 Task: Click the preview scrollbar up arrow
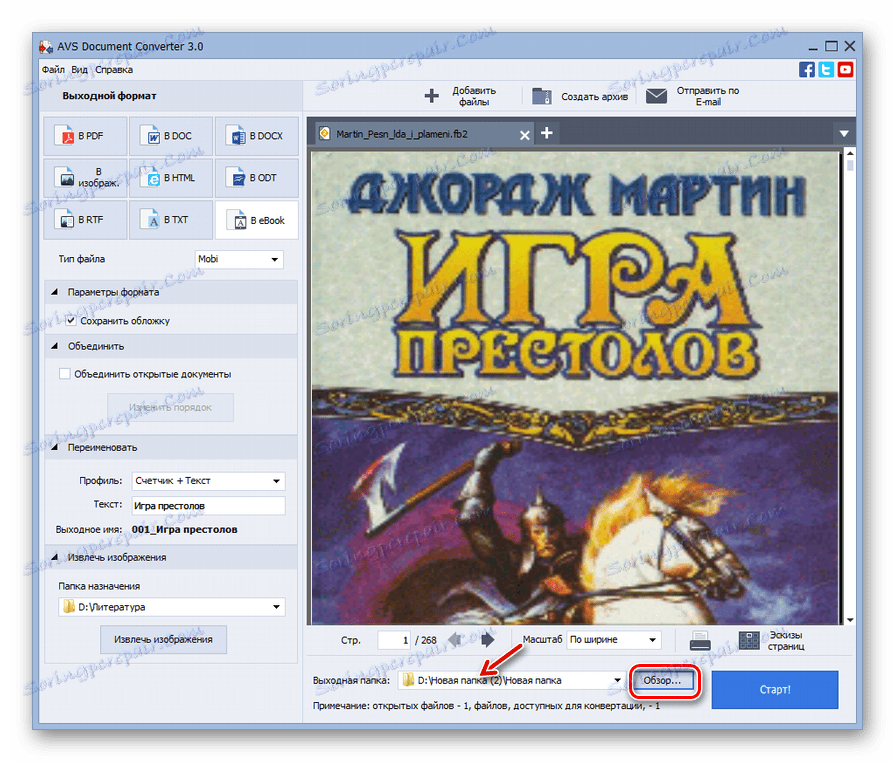(x=850, y=153)
